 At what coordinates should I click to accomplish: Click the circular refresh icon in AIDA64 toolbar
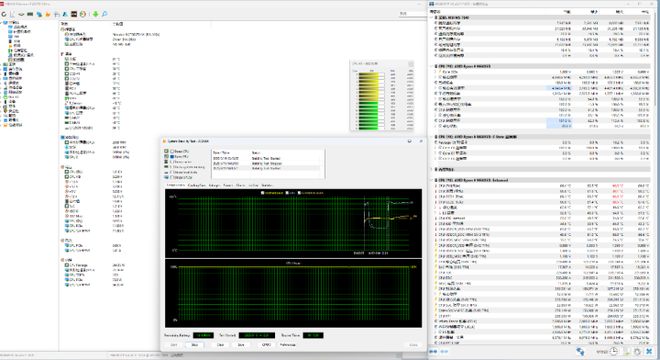click(4, 14)
